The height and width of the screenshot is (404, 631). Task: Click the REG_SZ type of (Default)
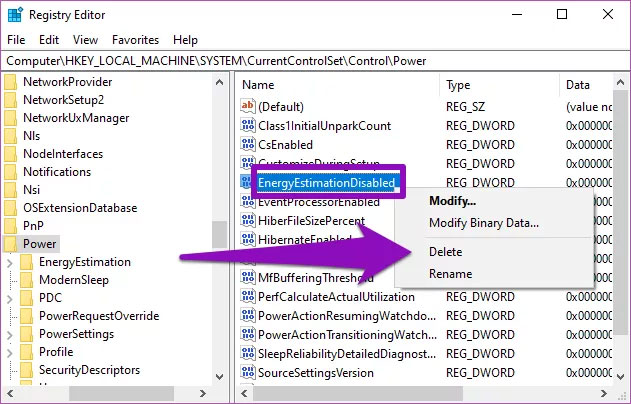466,107
